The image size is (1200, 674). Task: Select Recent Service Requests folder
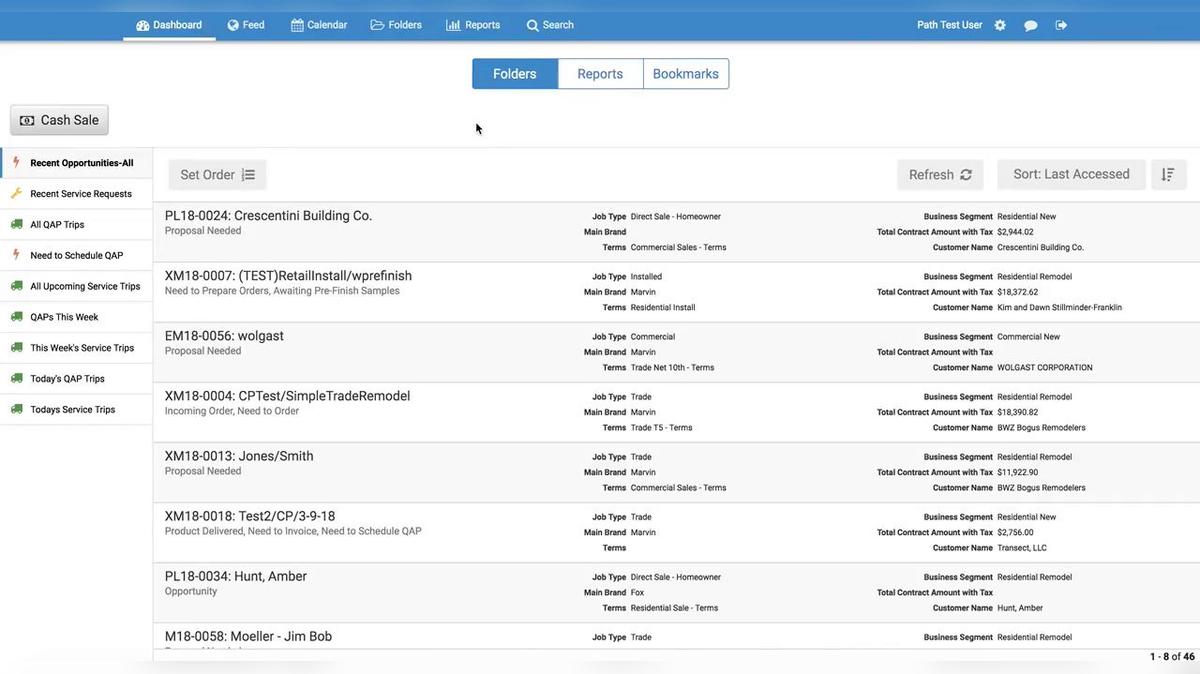(76, 194)
